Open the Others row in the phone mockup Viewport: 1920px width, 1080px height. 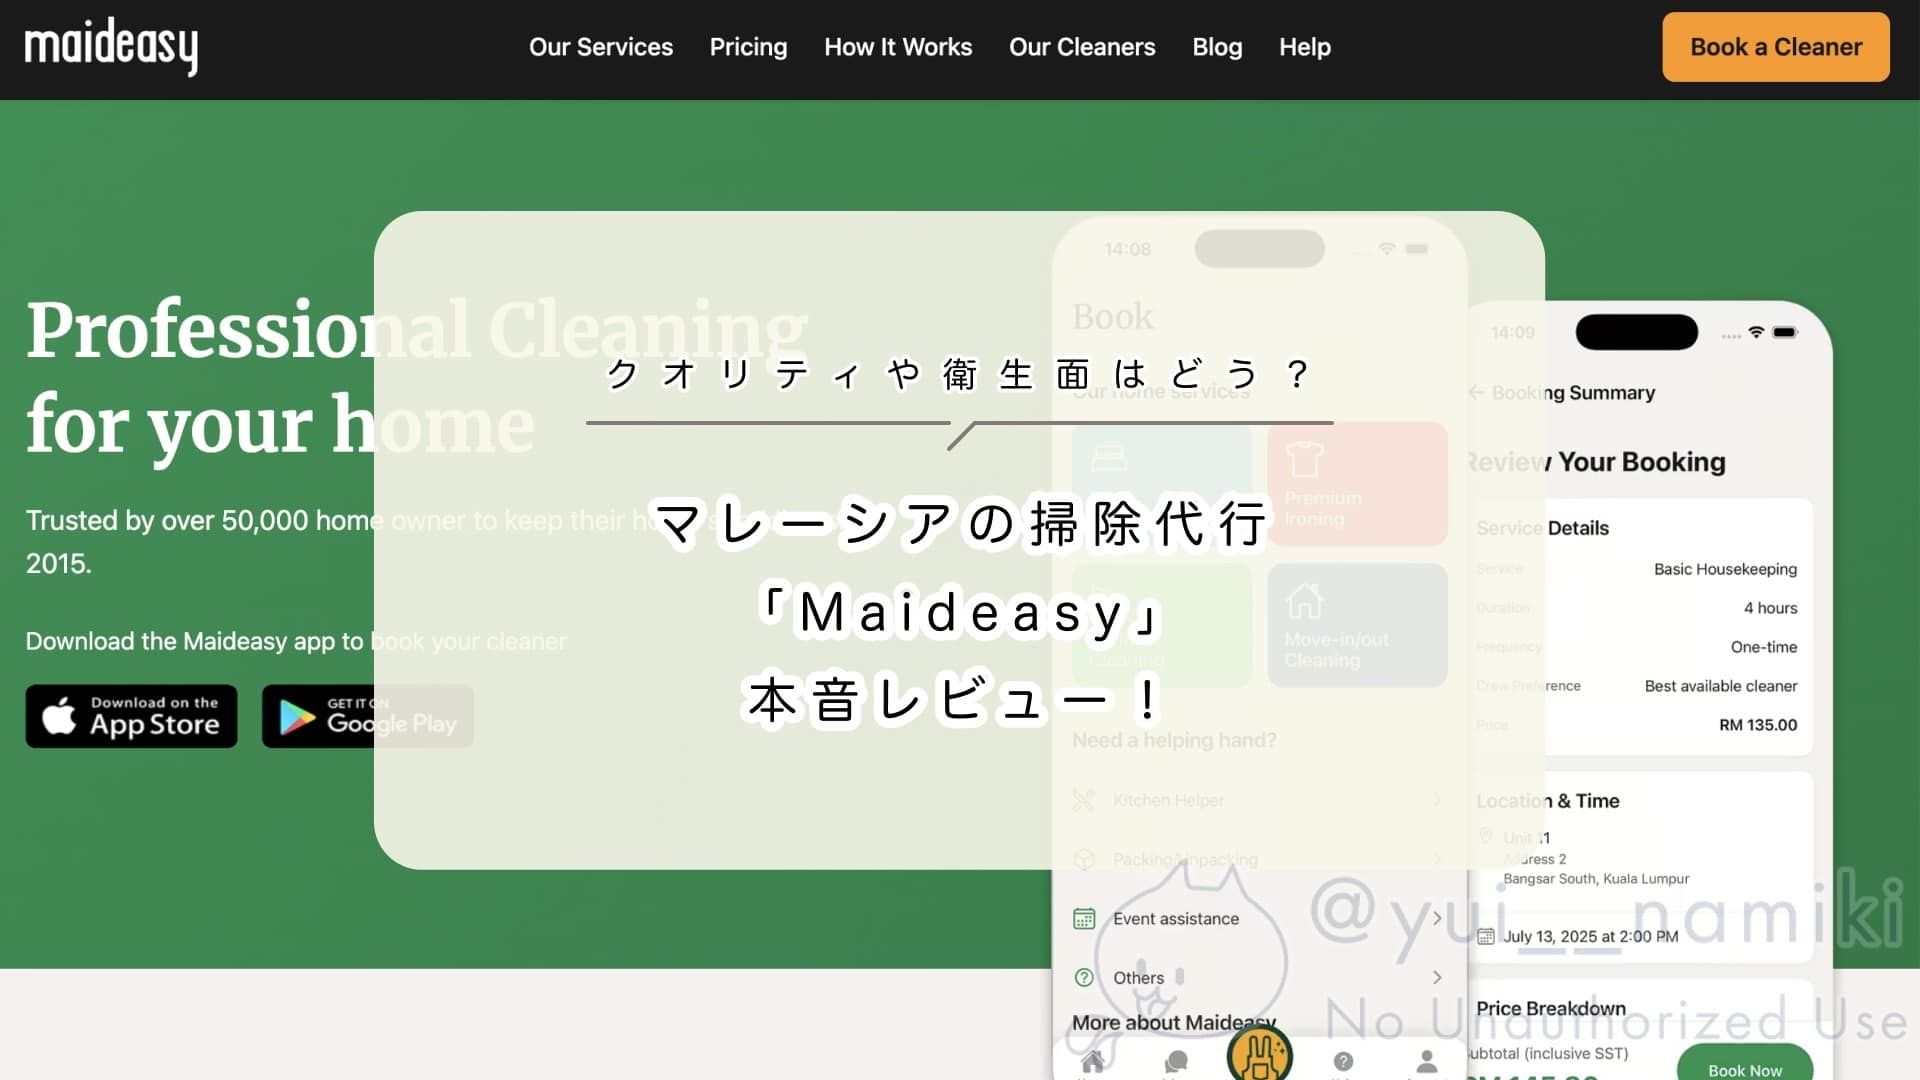pos(1259,977)
